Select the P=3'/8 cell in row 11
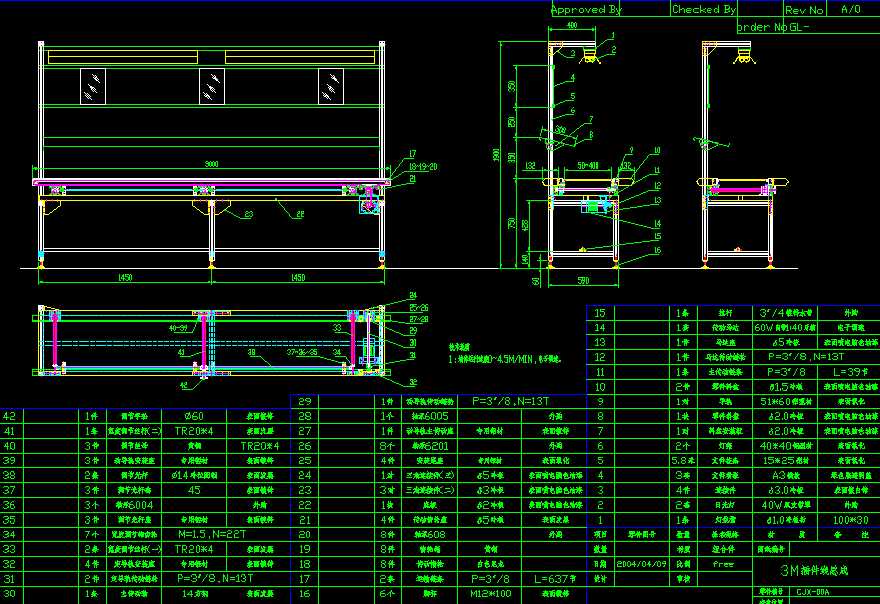The height and width of the screenshot is (604, 880). (x=786, y=372)
